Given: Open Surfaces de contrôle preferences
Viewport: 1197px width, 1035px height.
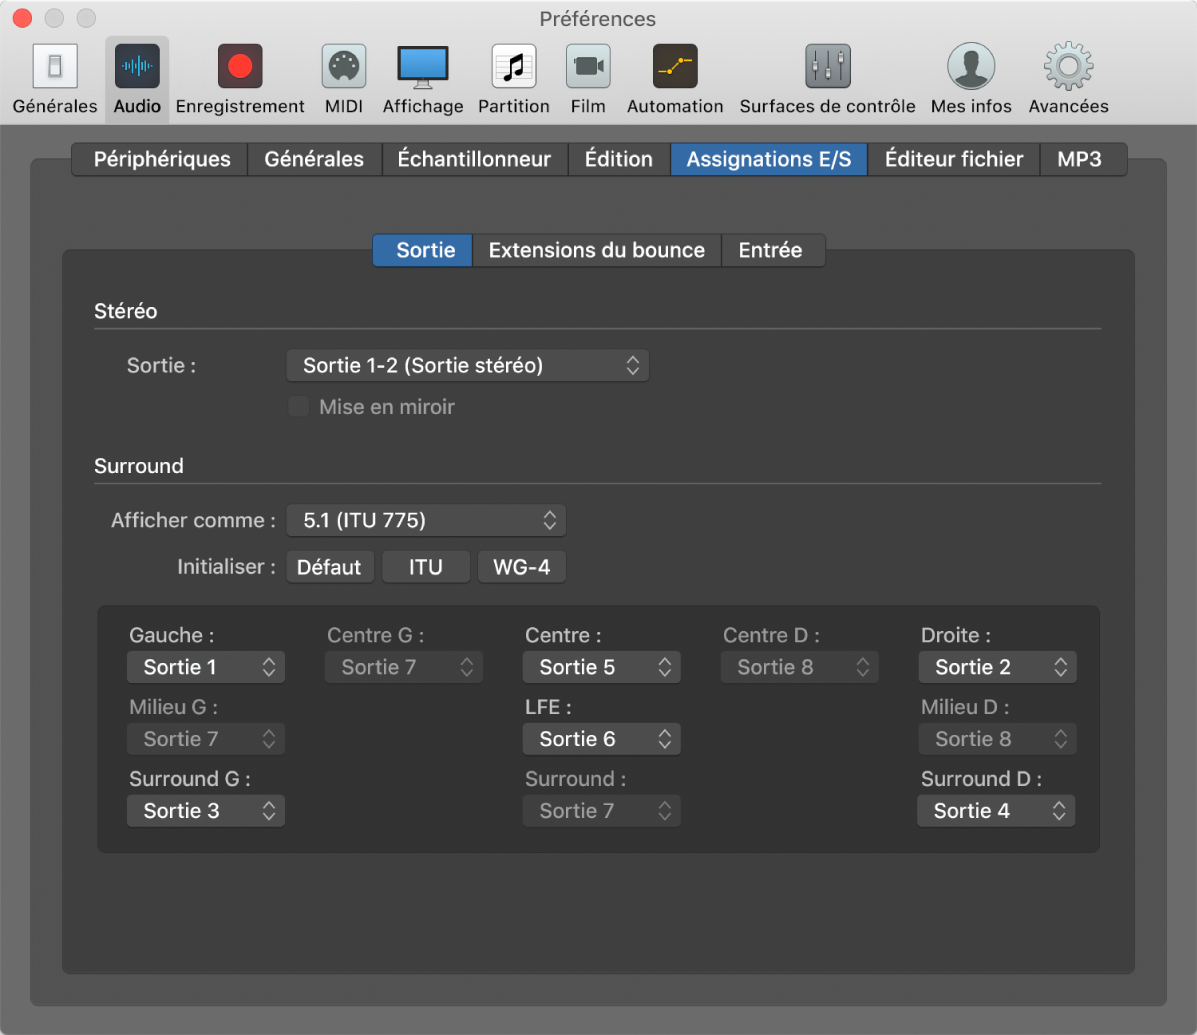Looking at the screenshot, I should [828, 79].
